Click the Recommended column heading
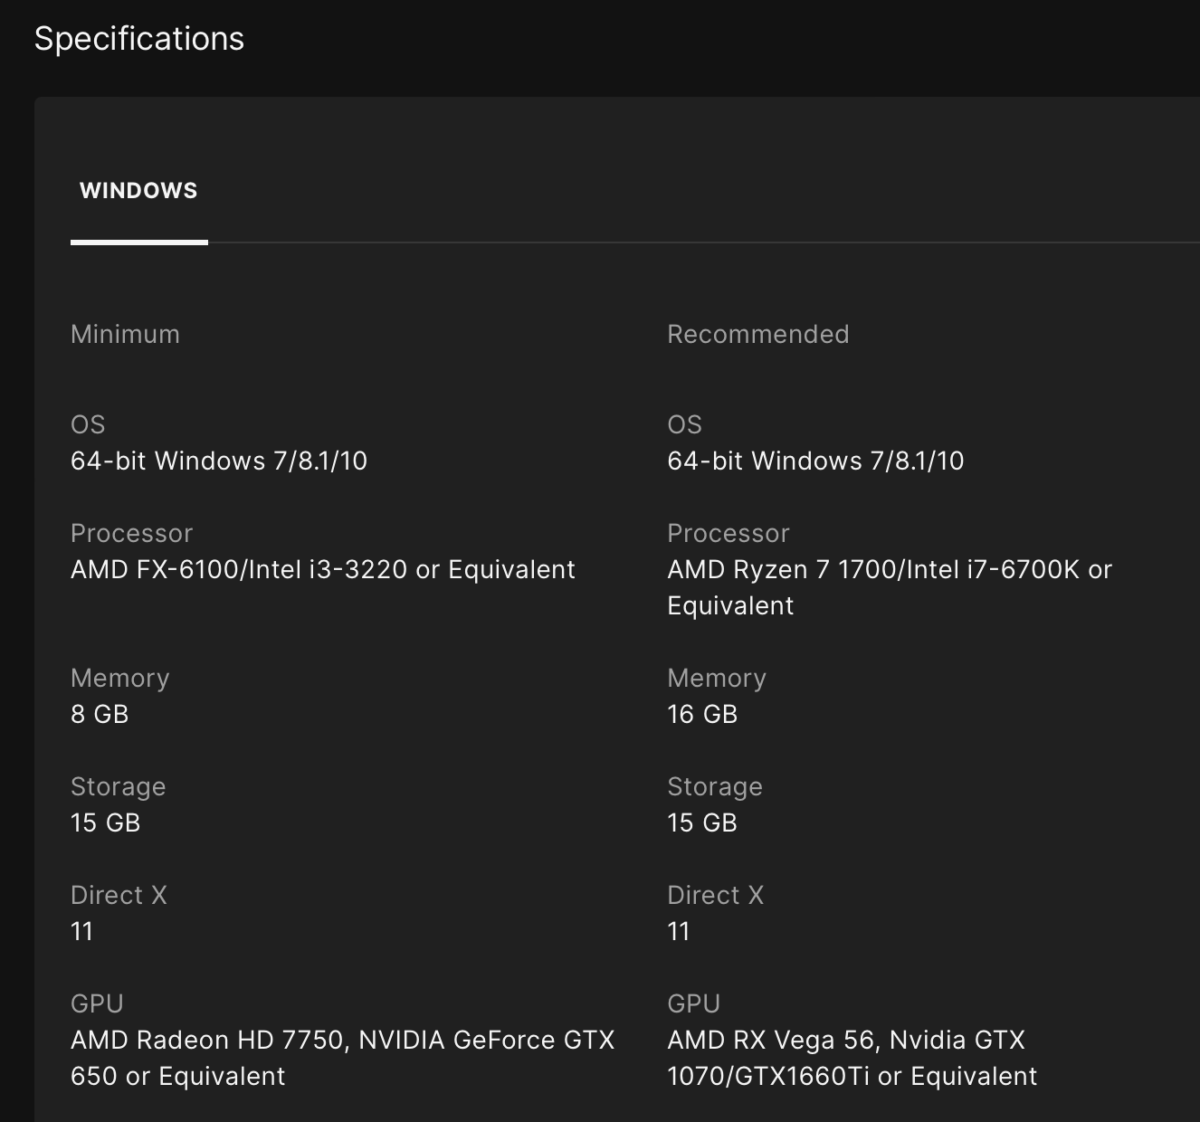The width and height of the screenshot is (1200, 1122). pos(757,334)
